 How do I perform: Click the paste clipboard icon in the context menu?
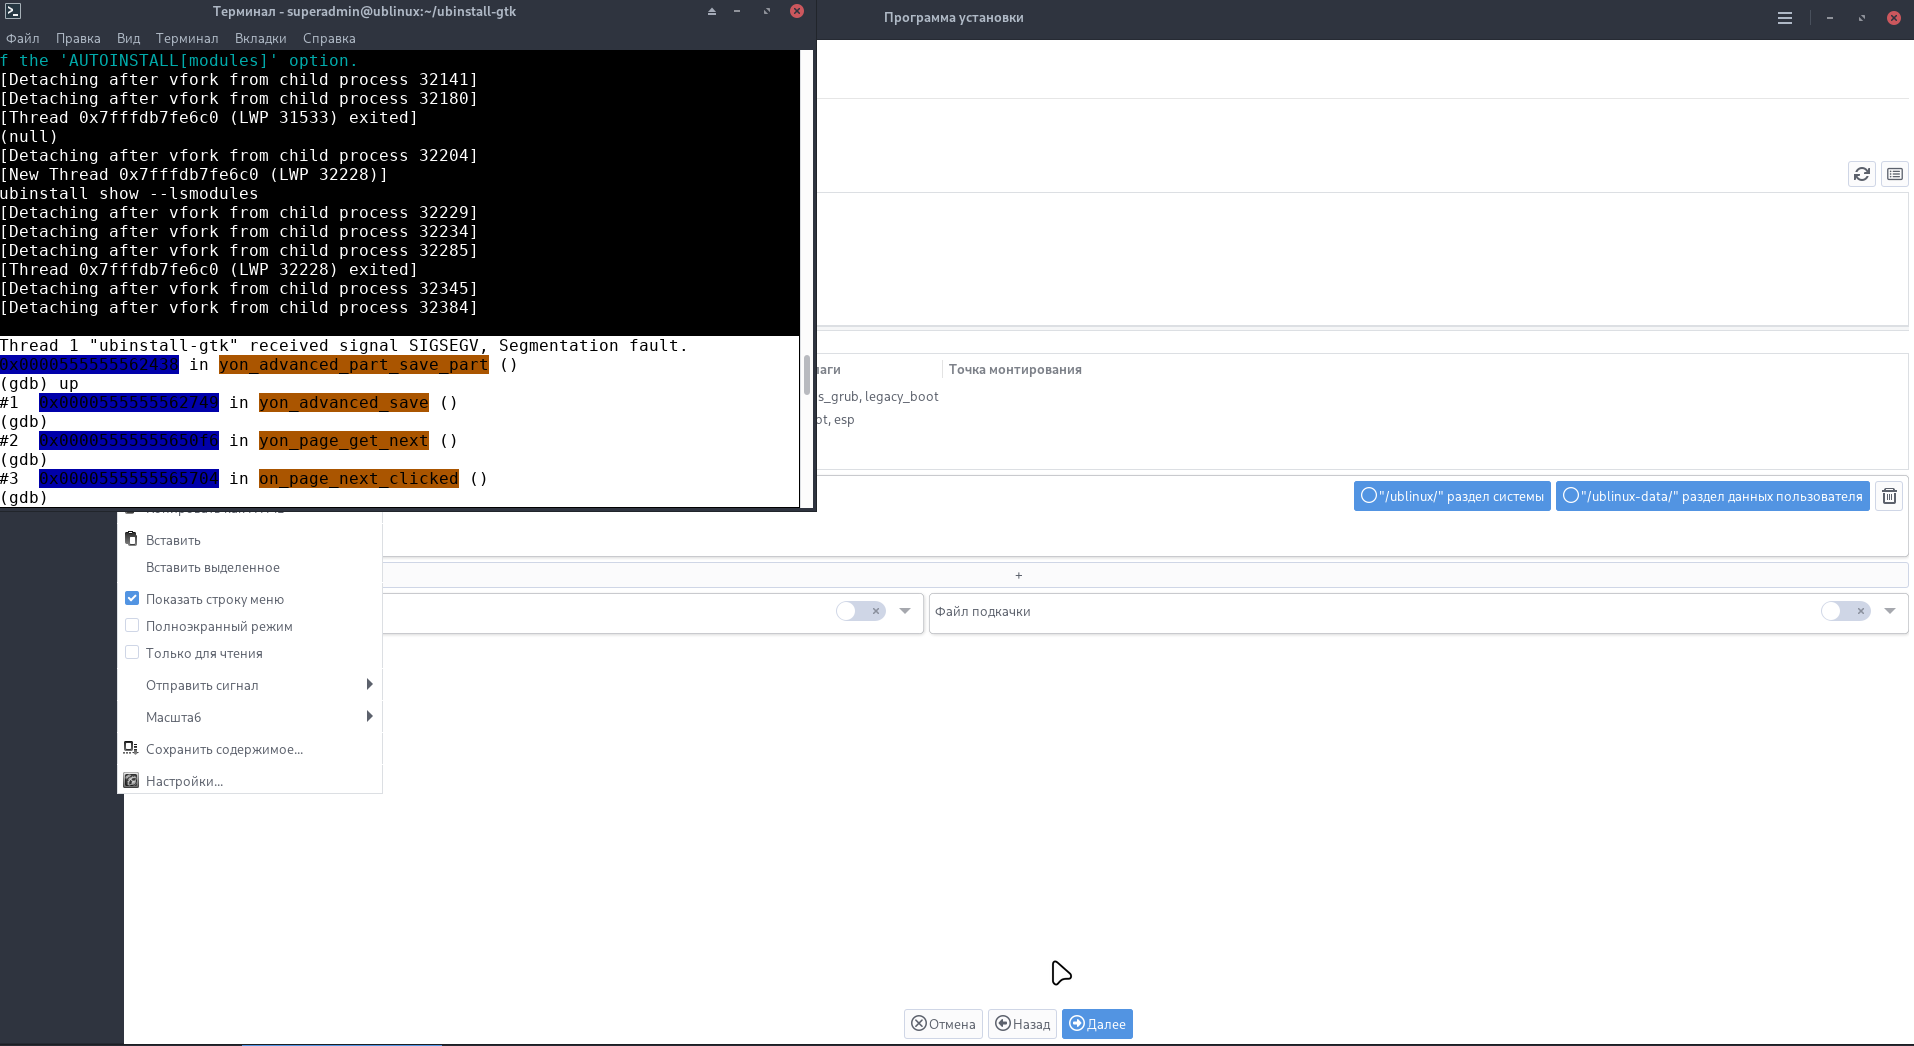(131, 539)
